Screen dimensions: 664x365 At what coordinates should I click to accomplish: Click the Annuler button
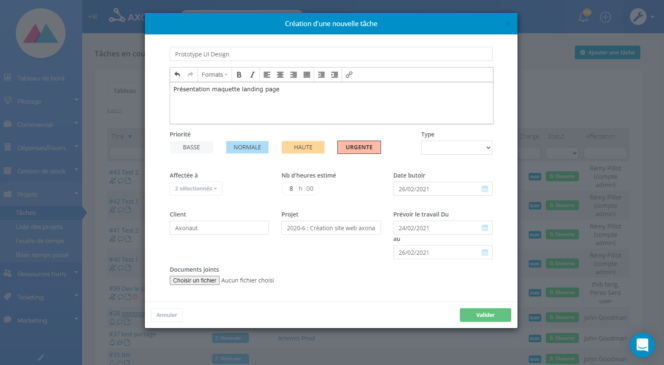click(166, 315)
